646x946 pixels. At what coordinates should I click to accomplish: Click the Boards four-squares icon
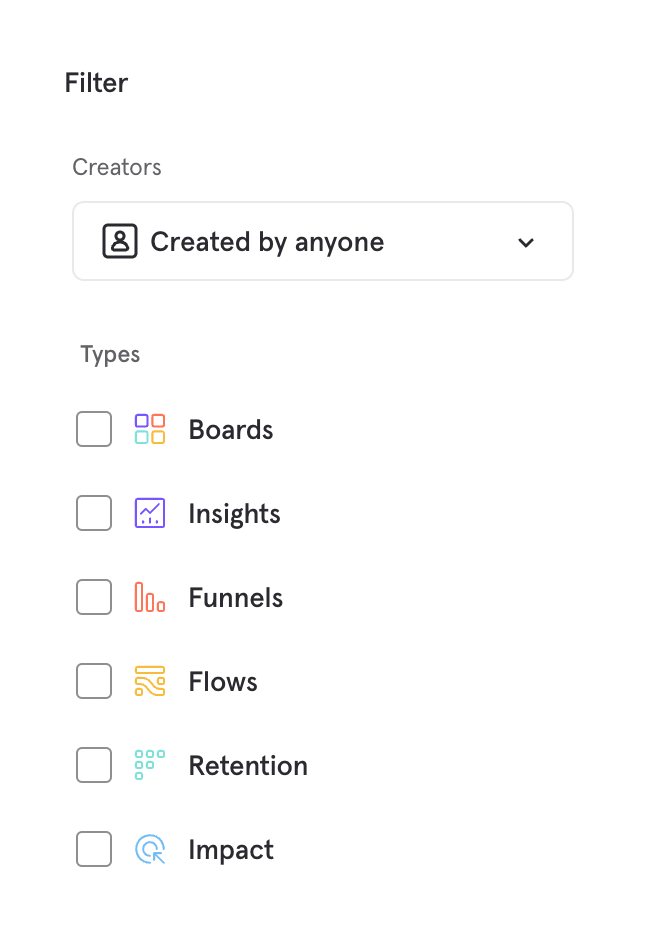tap(150, 430)
